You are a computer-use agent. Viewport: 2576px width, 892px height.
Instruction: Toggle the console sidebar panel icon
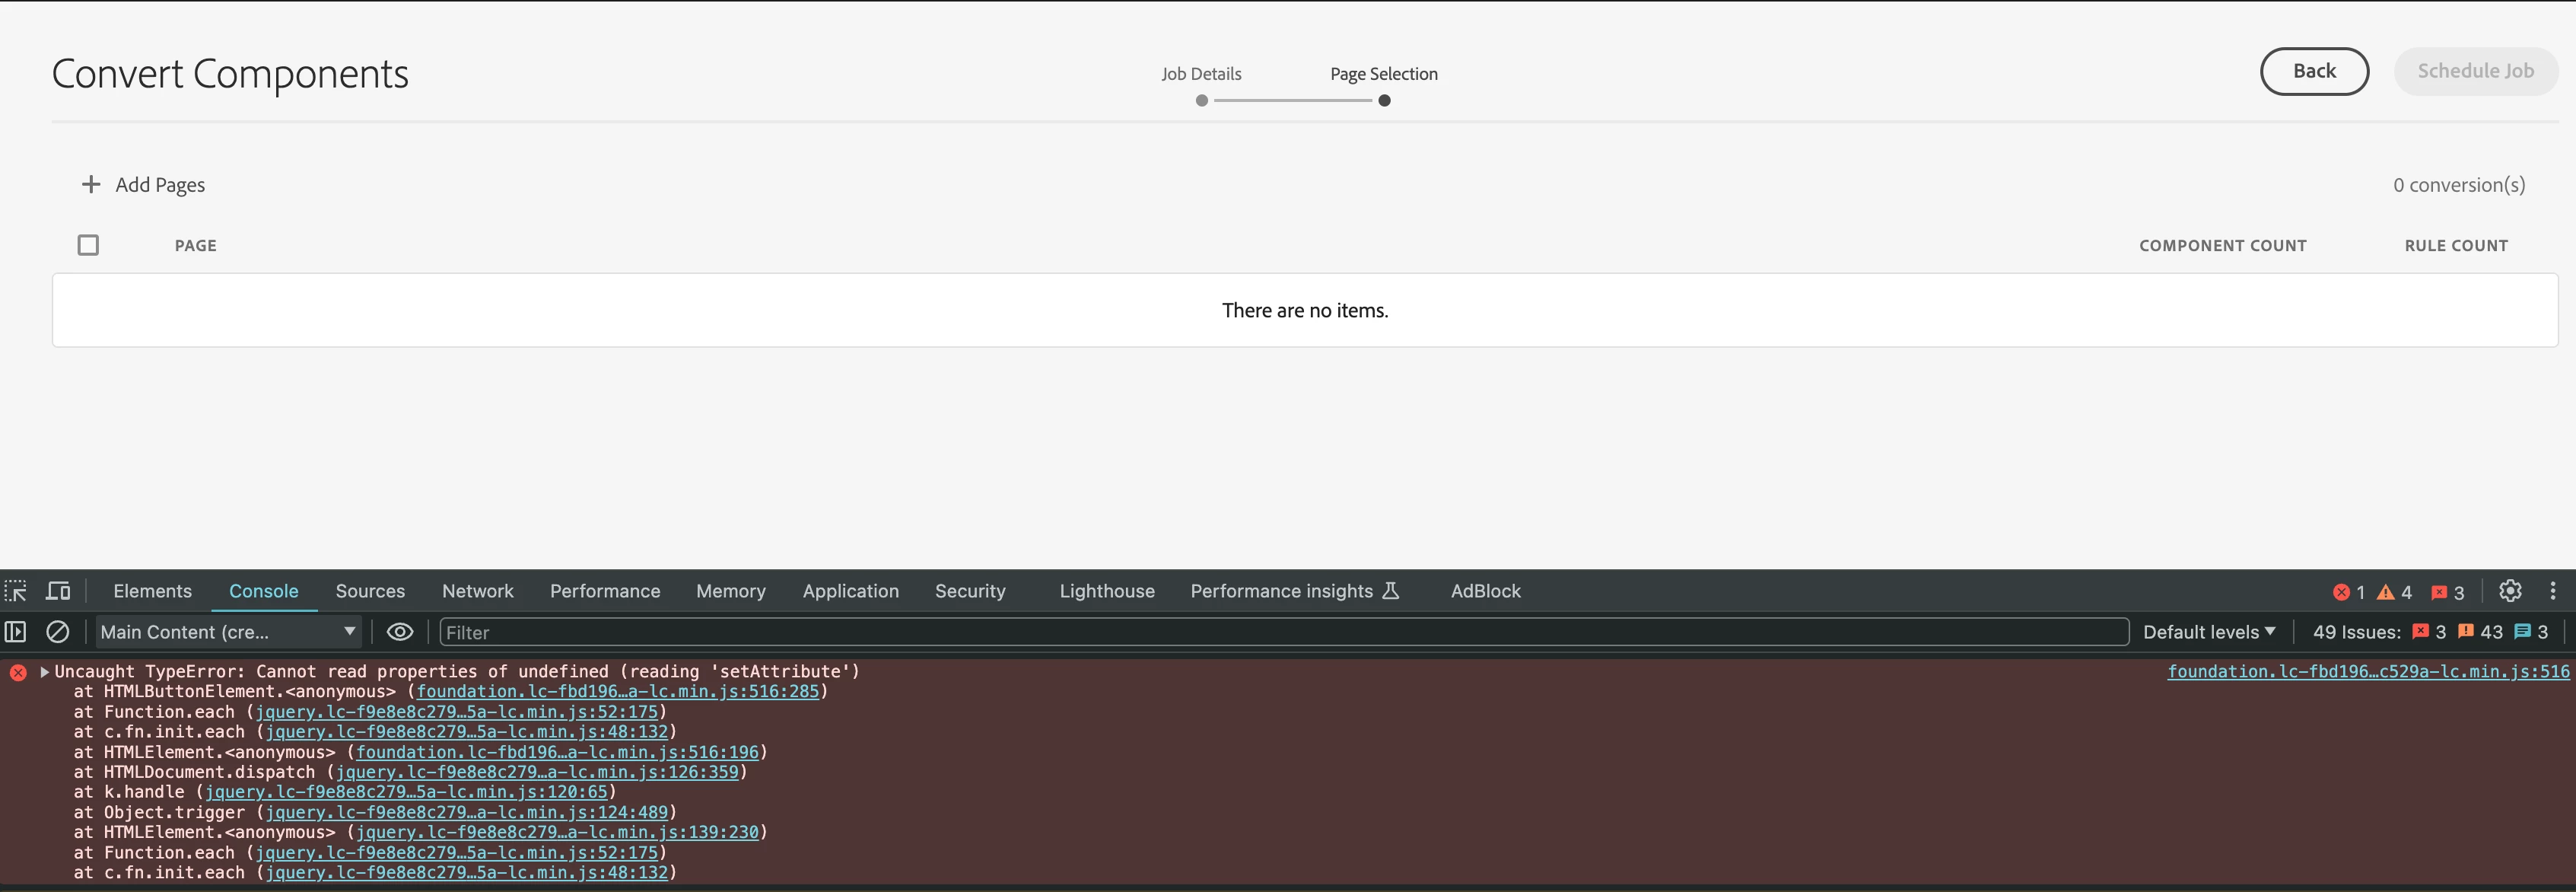tap(16, 632)
